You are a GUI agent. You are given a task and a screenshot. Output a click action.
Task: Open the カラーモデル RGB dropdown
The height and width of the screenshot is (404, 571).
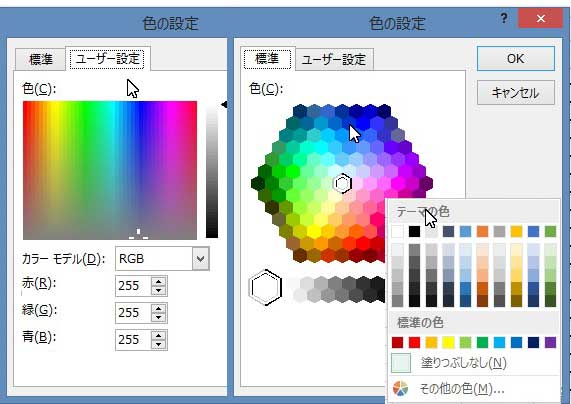click(200, 259)
